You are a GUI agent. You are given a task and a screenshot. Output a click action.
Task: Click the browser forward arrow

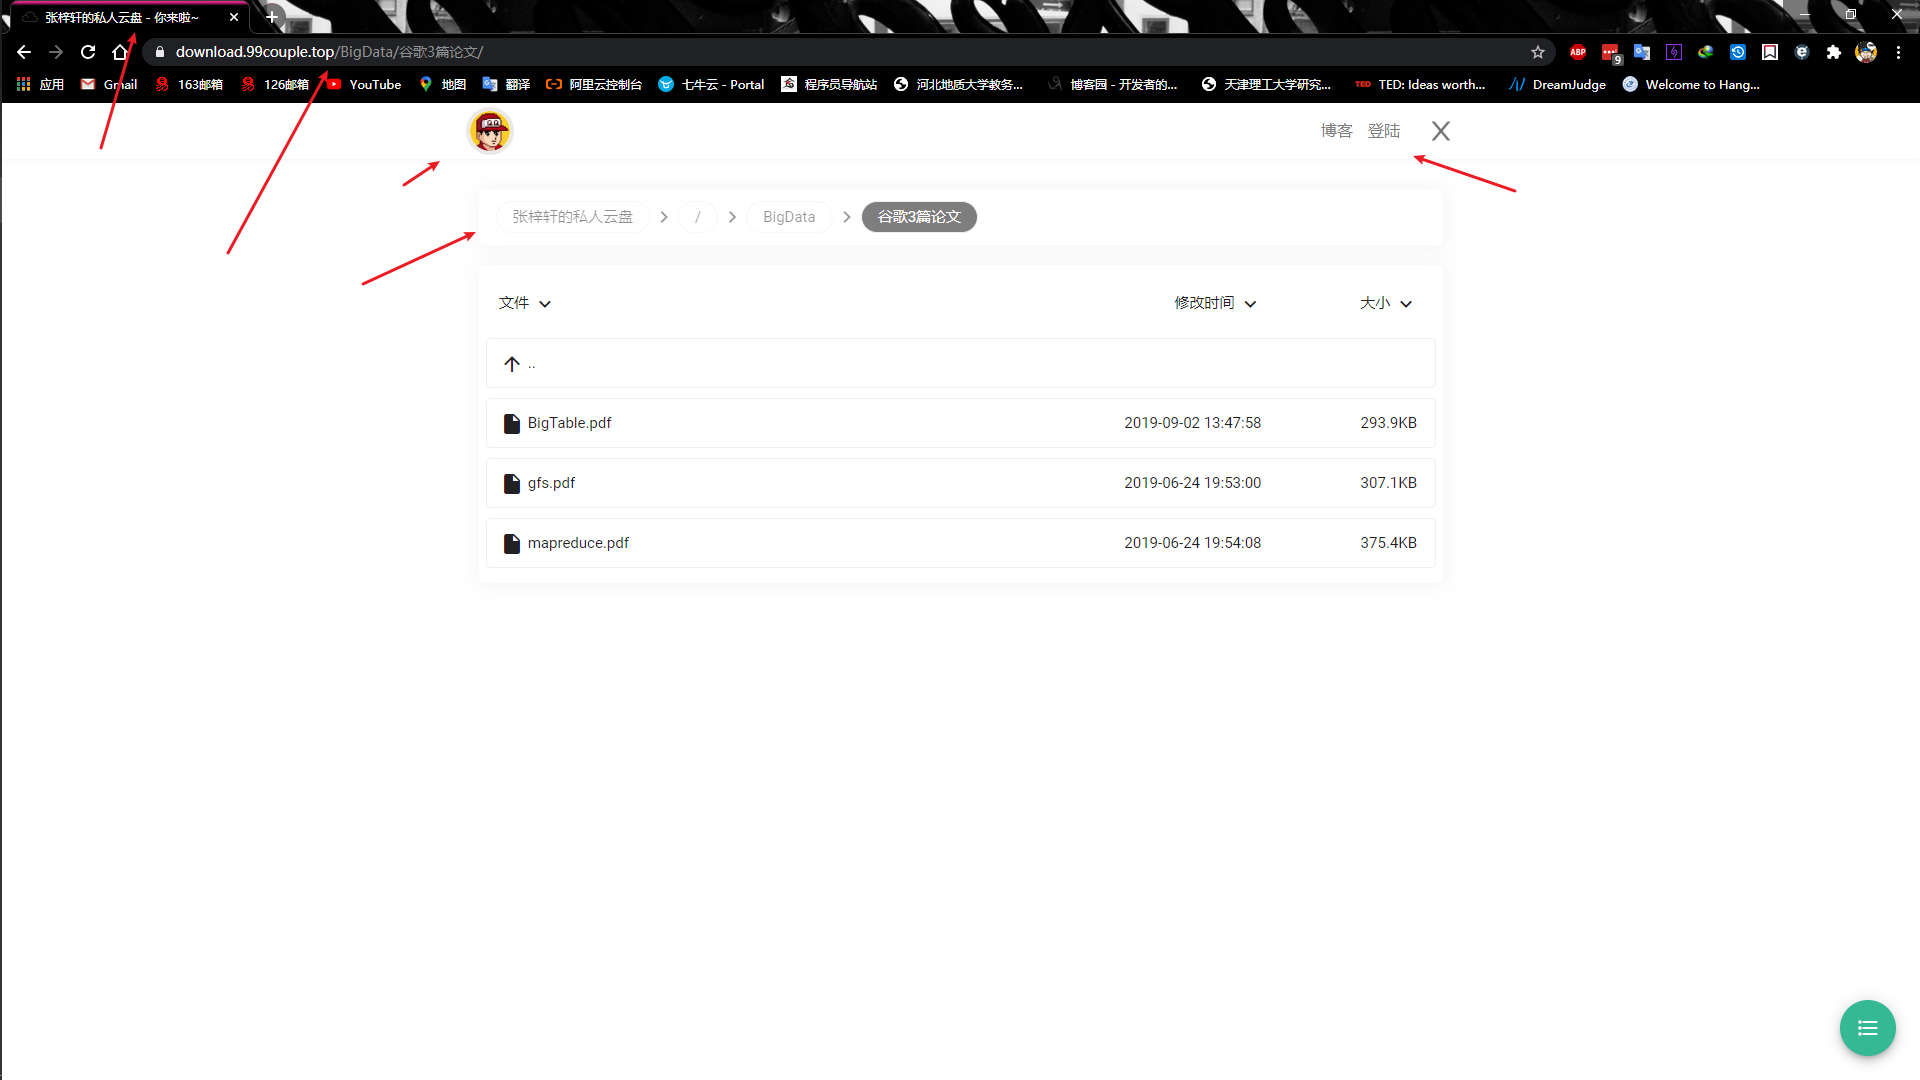(x=56, y=52)
